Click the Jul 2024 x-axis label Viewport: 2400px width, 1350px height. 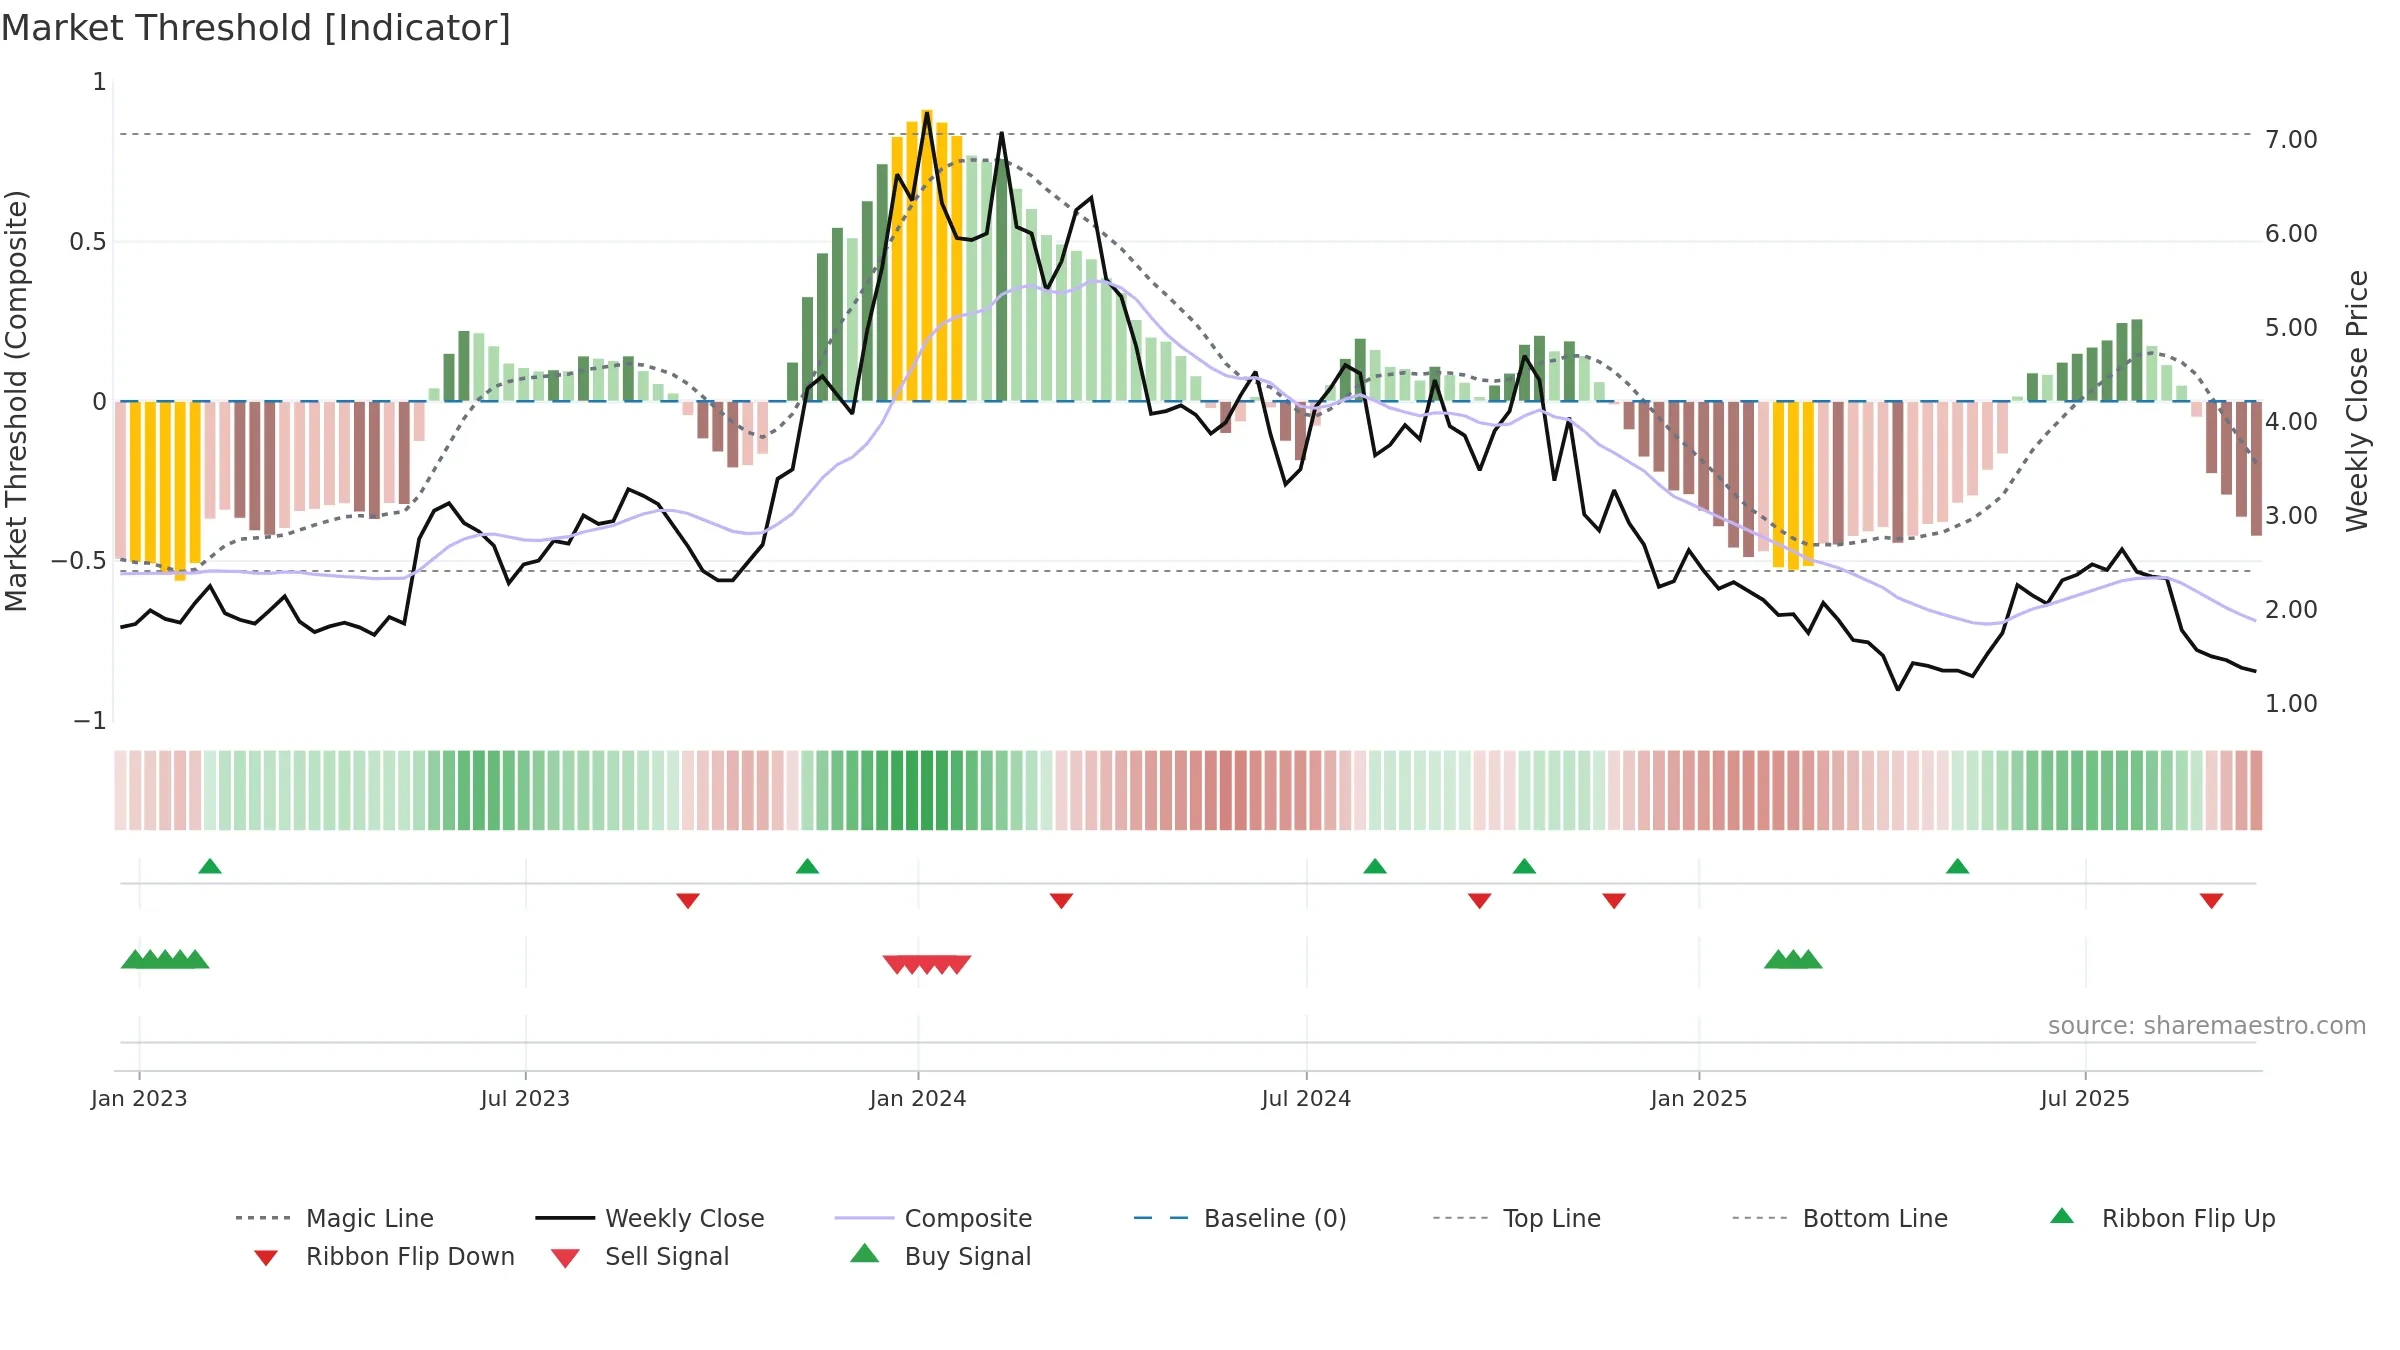(1306, 1098)
